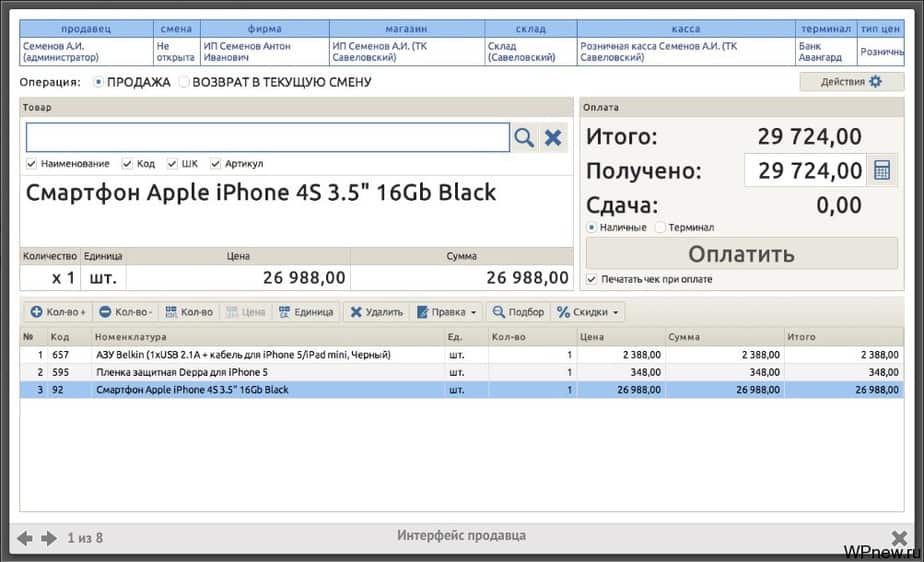Toggle the Наименование search checkbox
The width and height of the screenshot is (924, 562).
pyautogui.click(x=32, y=164)
